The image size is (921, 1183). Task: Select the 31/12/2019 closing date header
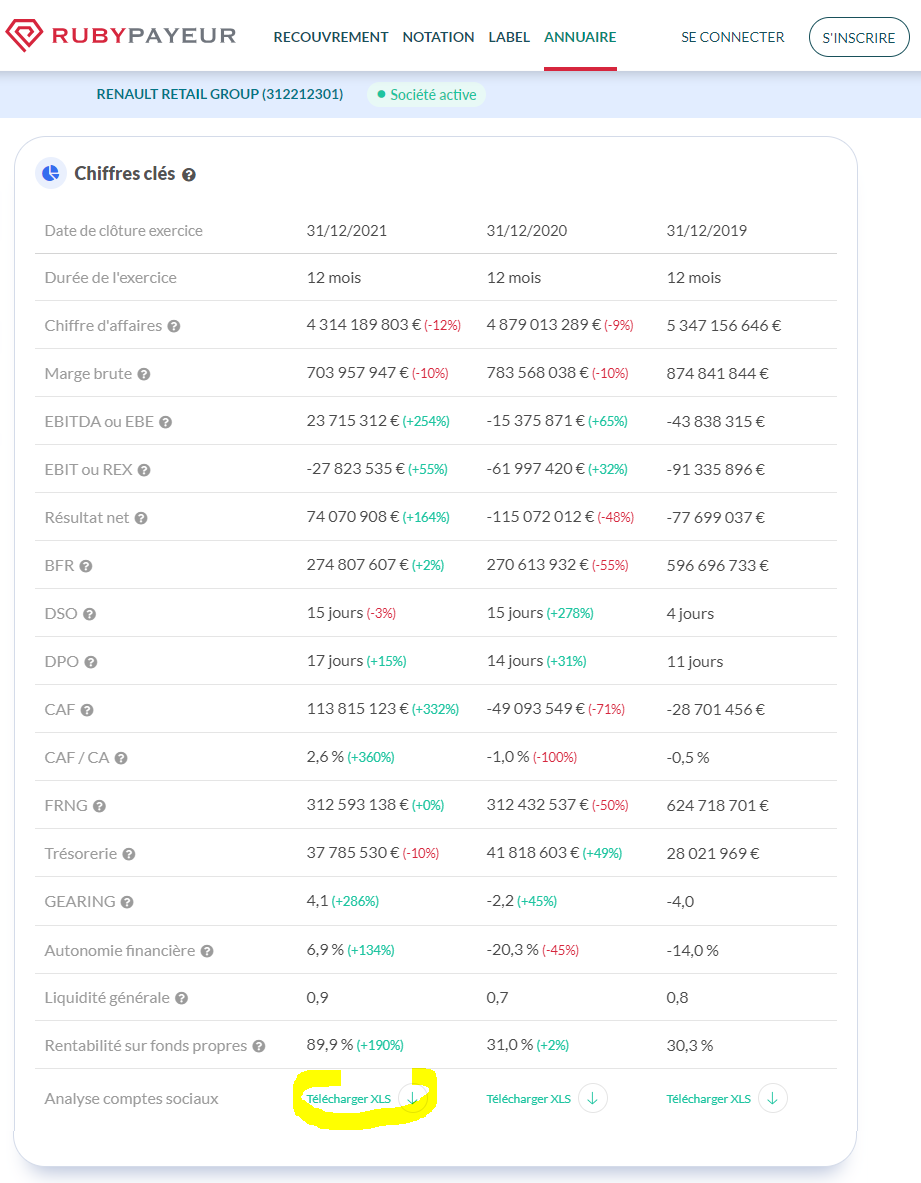pos(707,231)
